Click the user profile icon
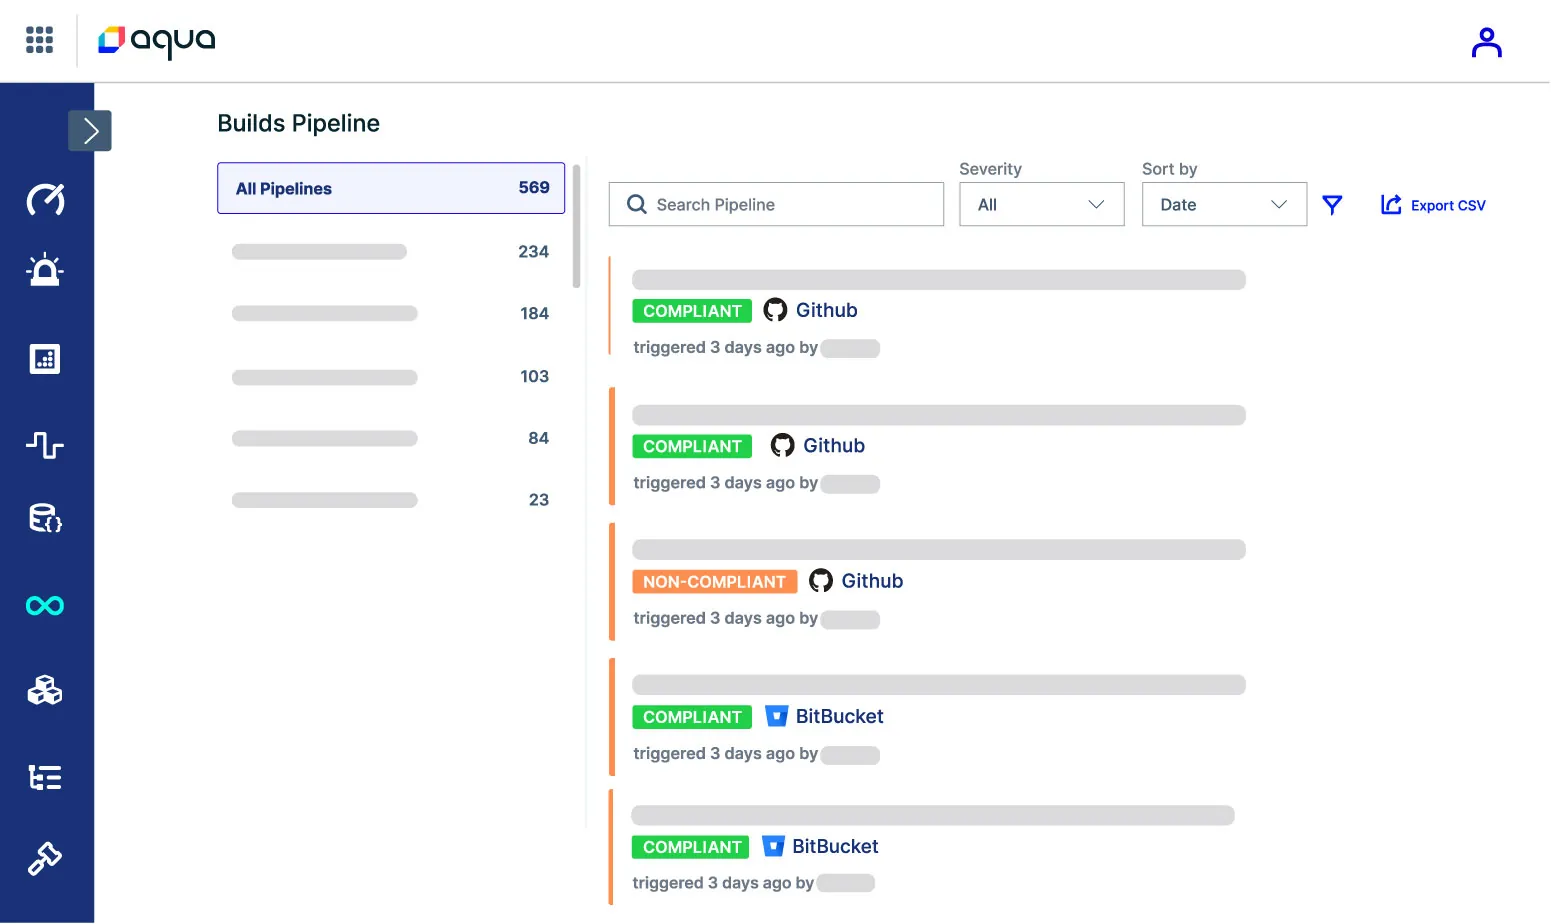Viewport: 1551px width, 924px height. point(1486,42)
